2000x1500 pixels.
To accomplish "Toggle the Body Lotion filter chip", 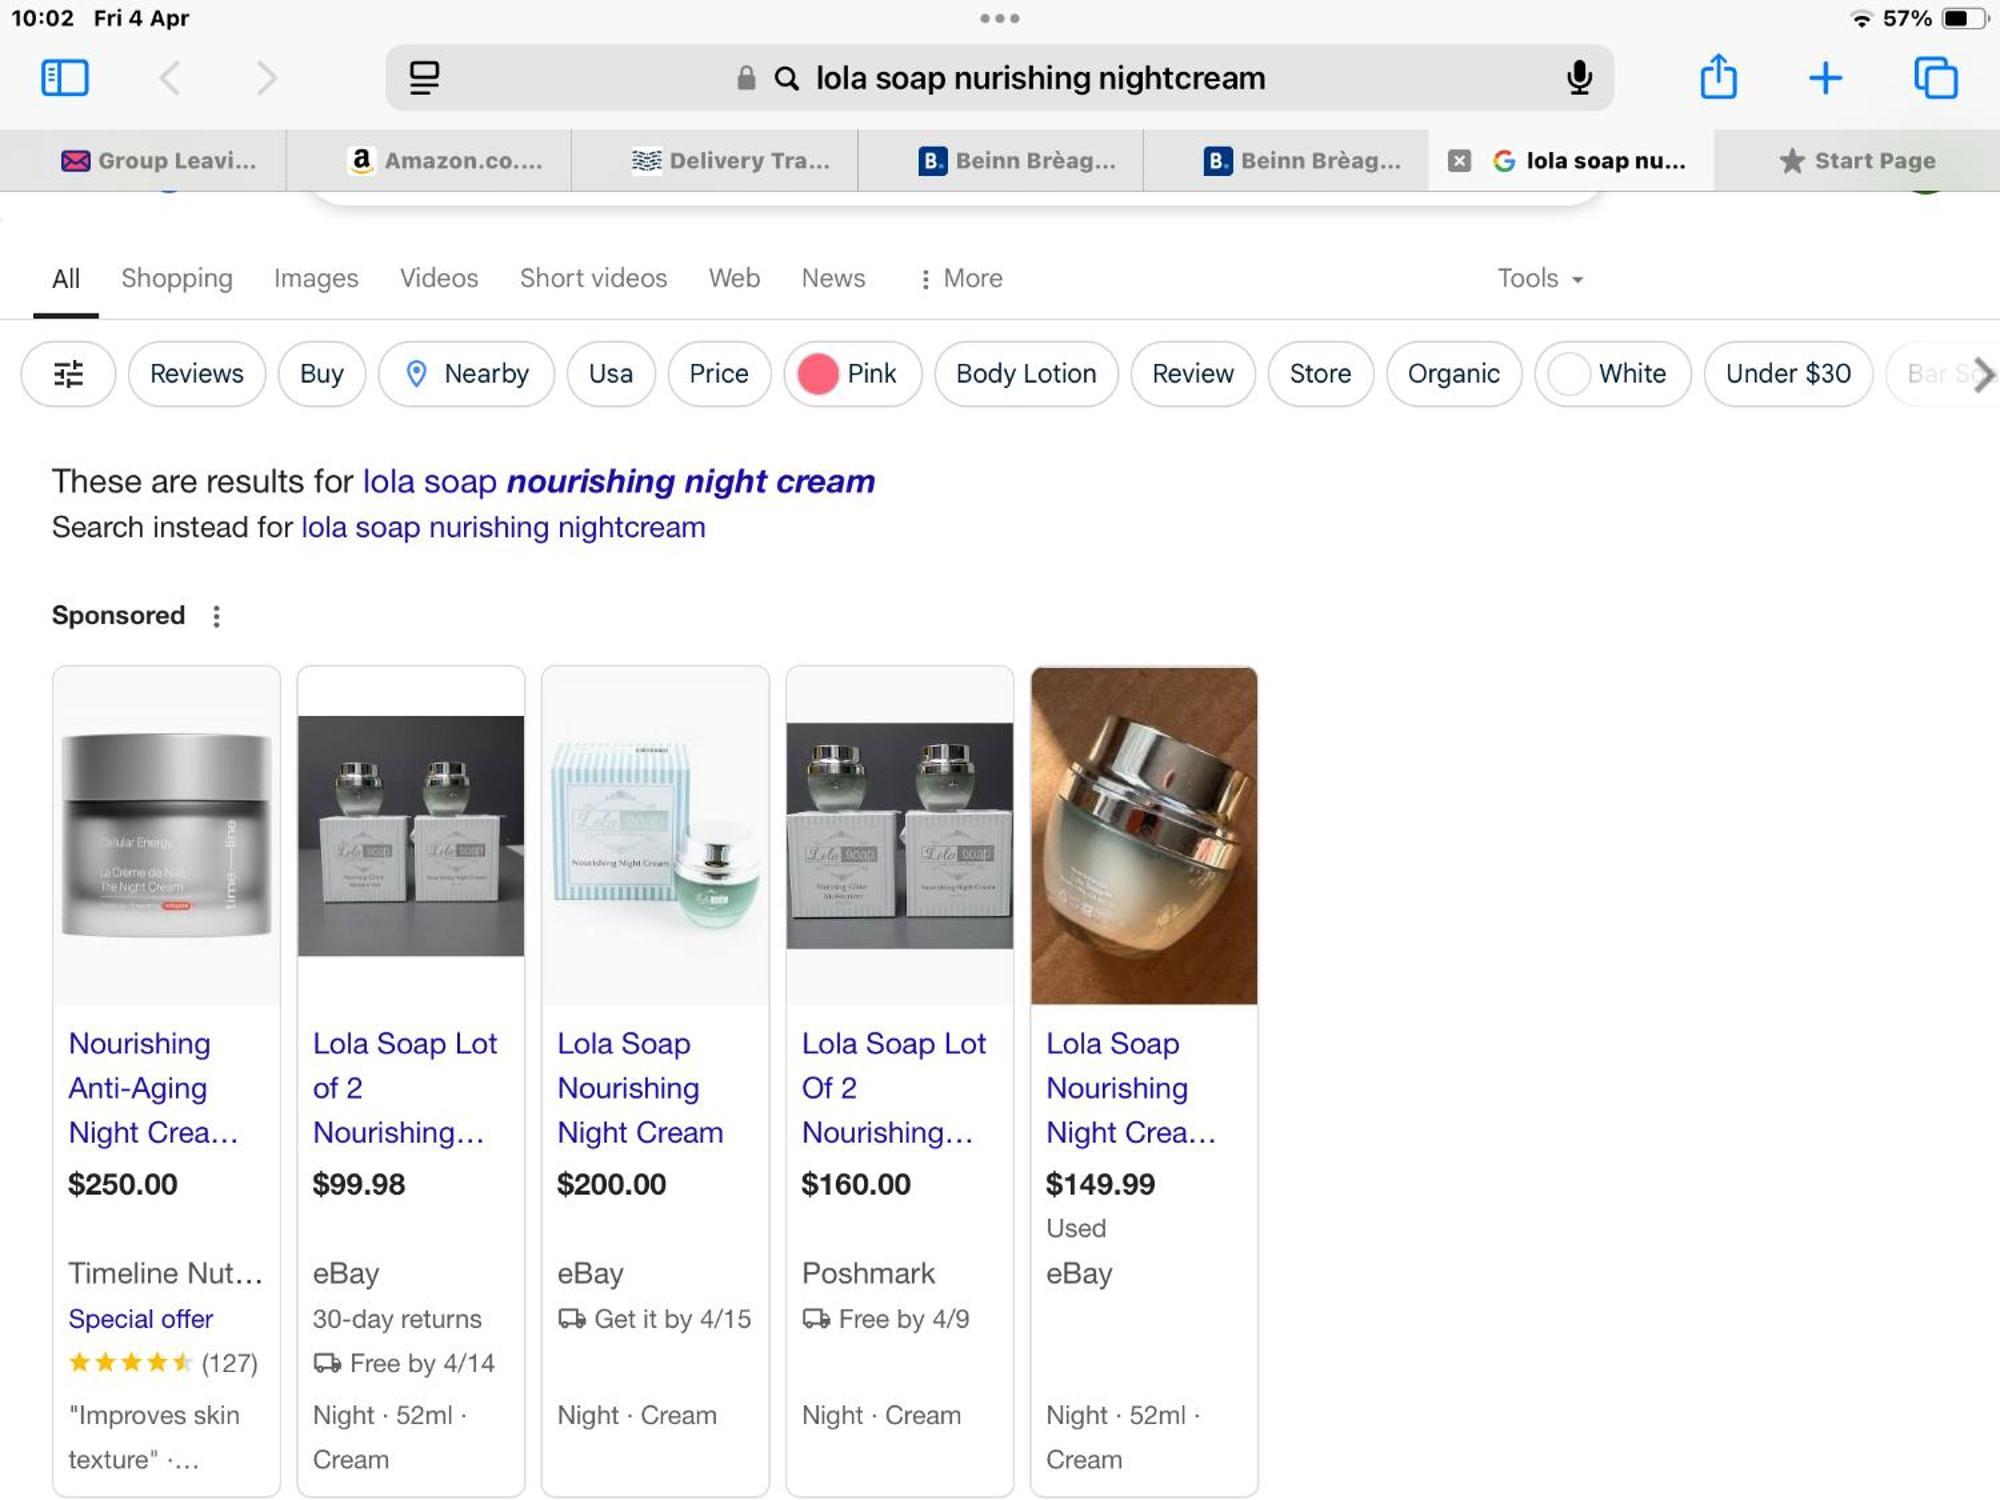I will point(1026,374).
